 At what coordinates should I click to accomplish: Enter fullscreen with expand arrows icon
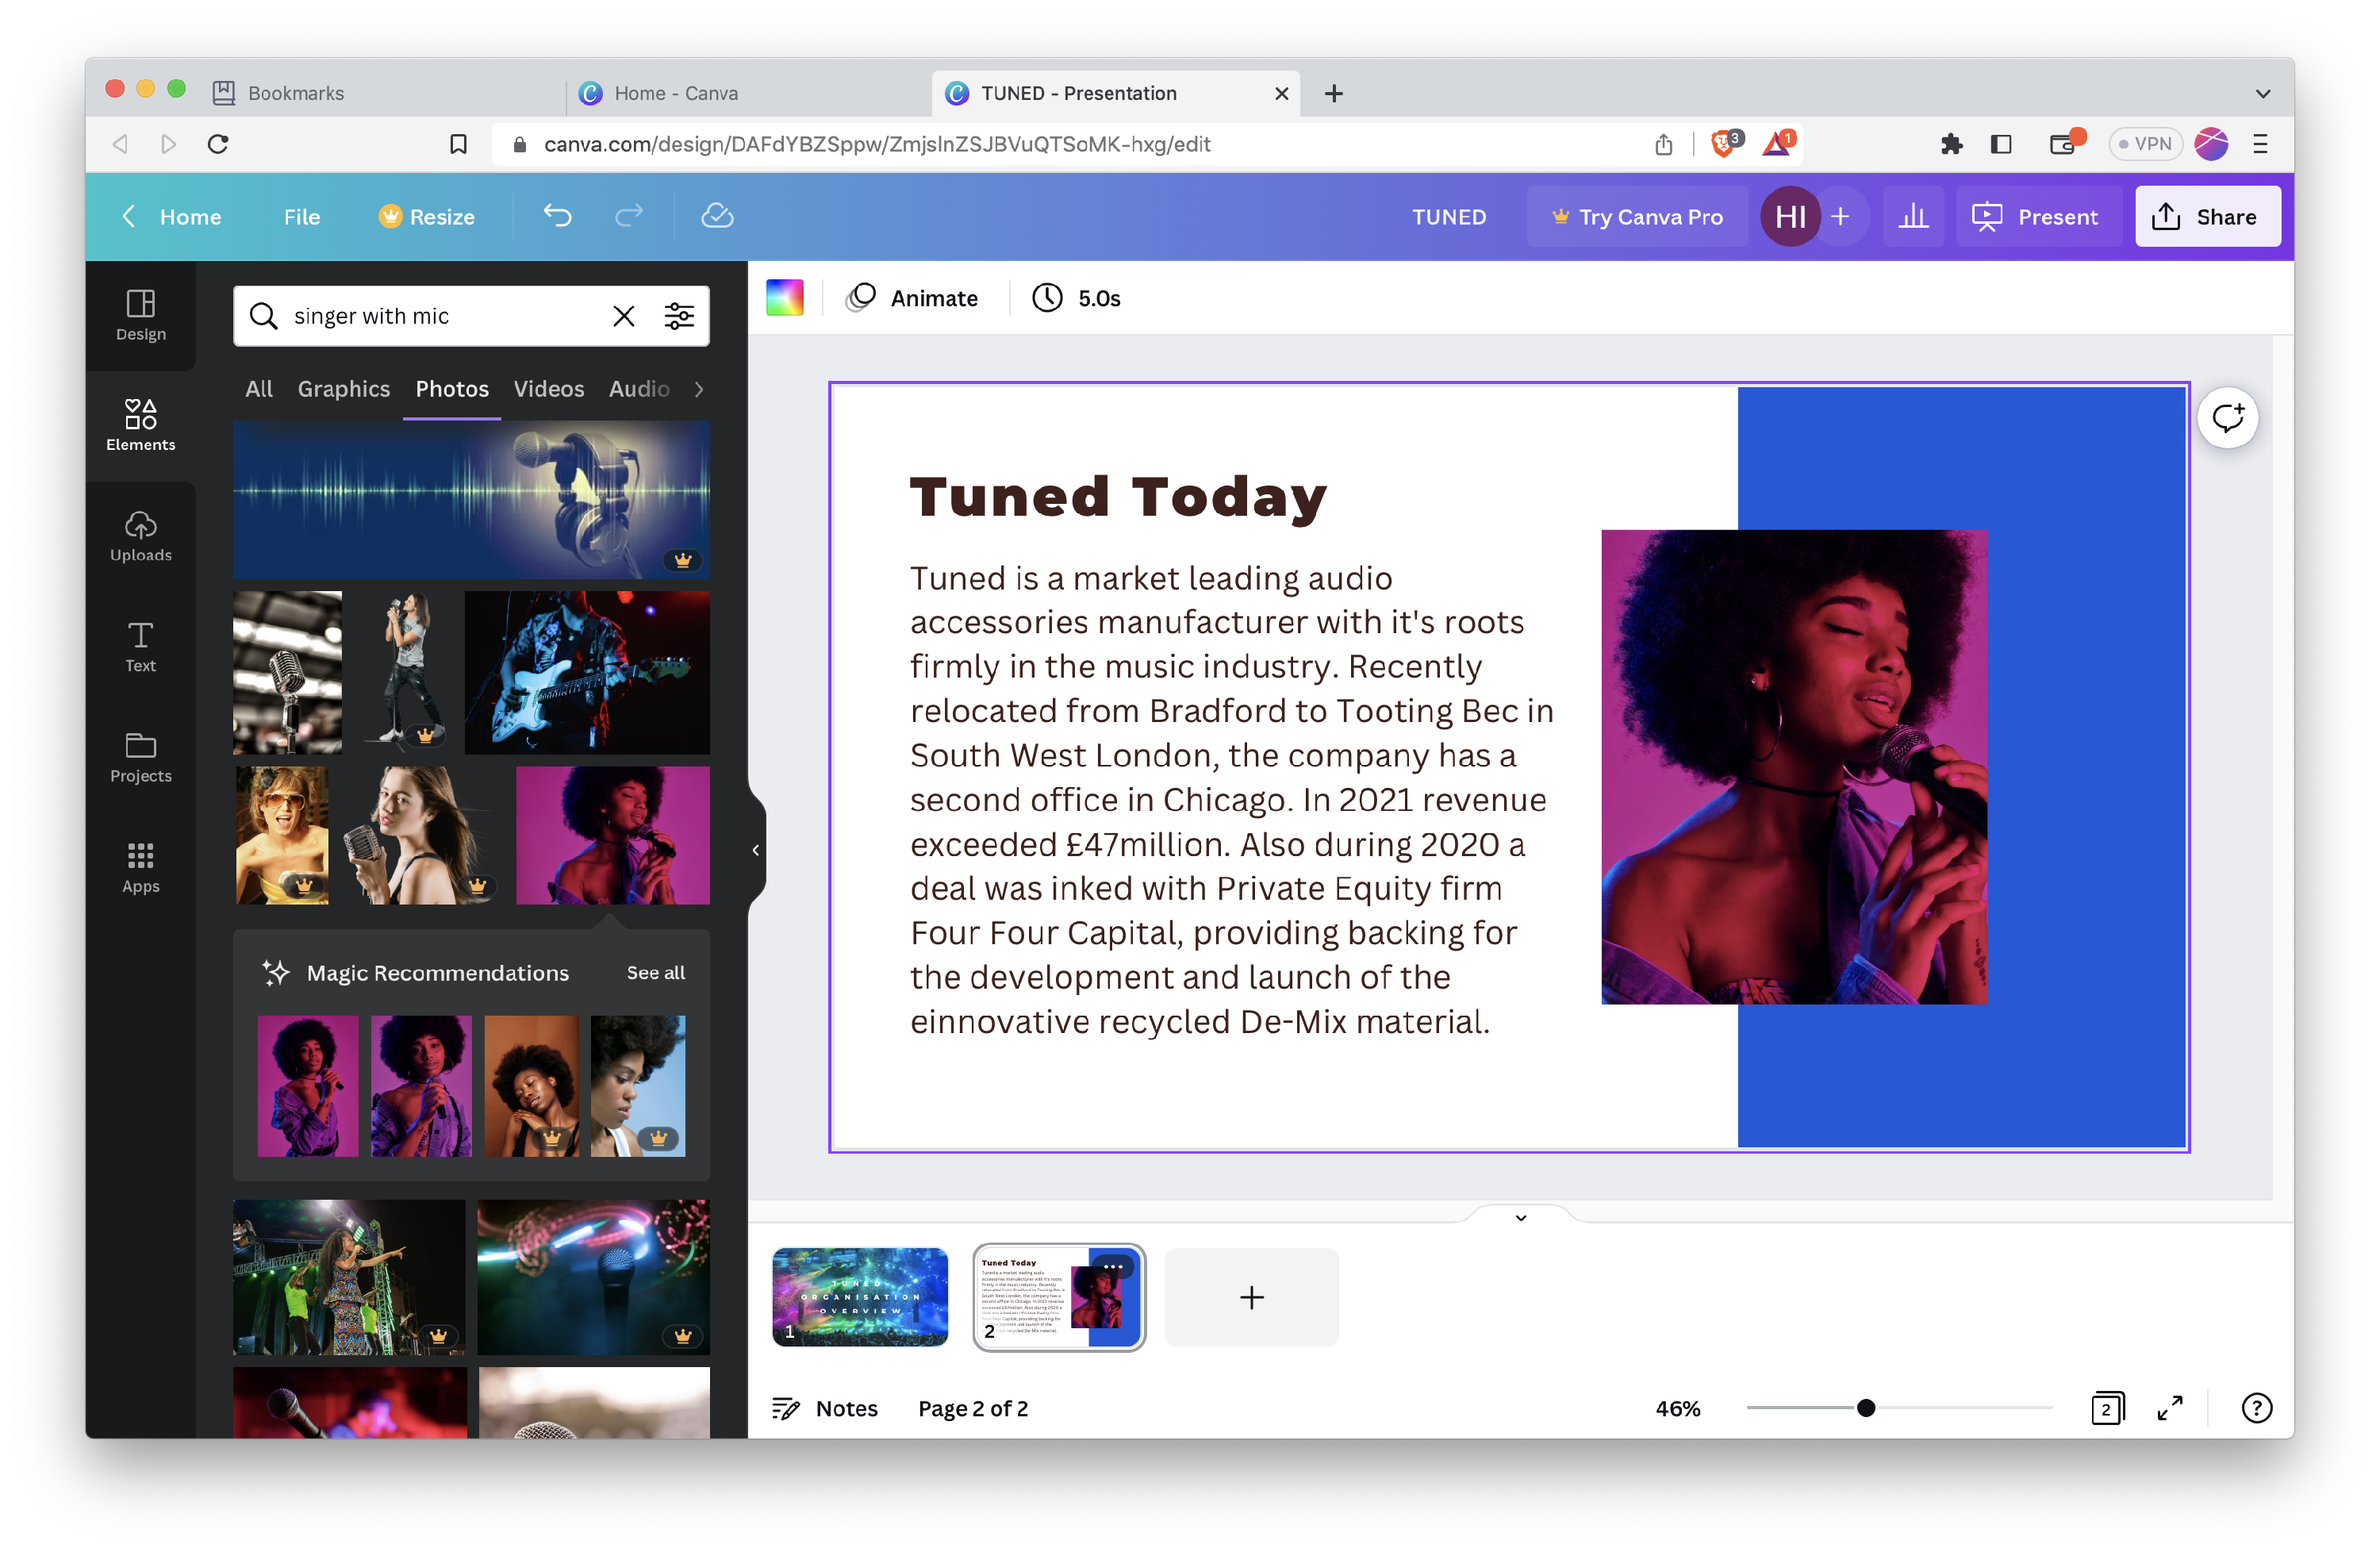[x=2169, y=1408]
